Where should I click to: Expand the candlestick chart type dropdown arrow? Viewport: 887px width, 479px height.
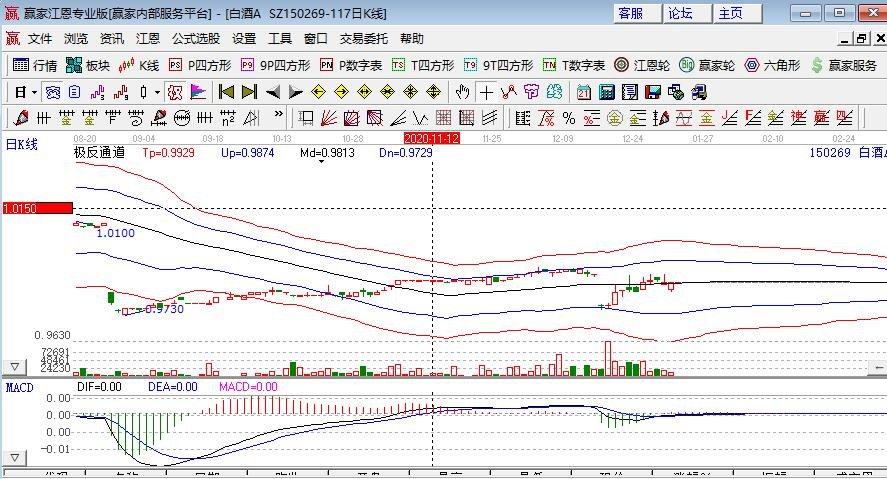[157, 92]
